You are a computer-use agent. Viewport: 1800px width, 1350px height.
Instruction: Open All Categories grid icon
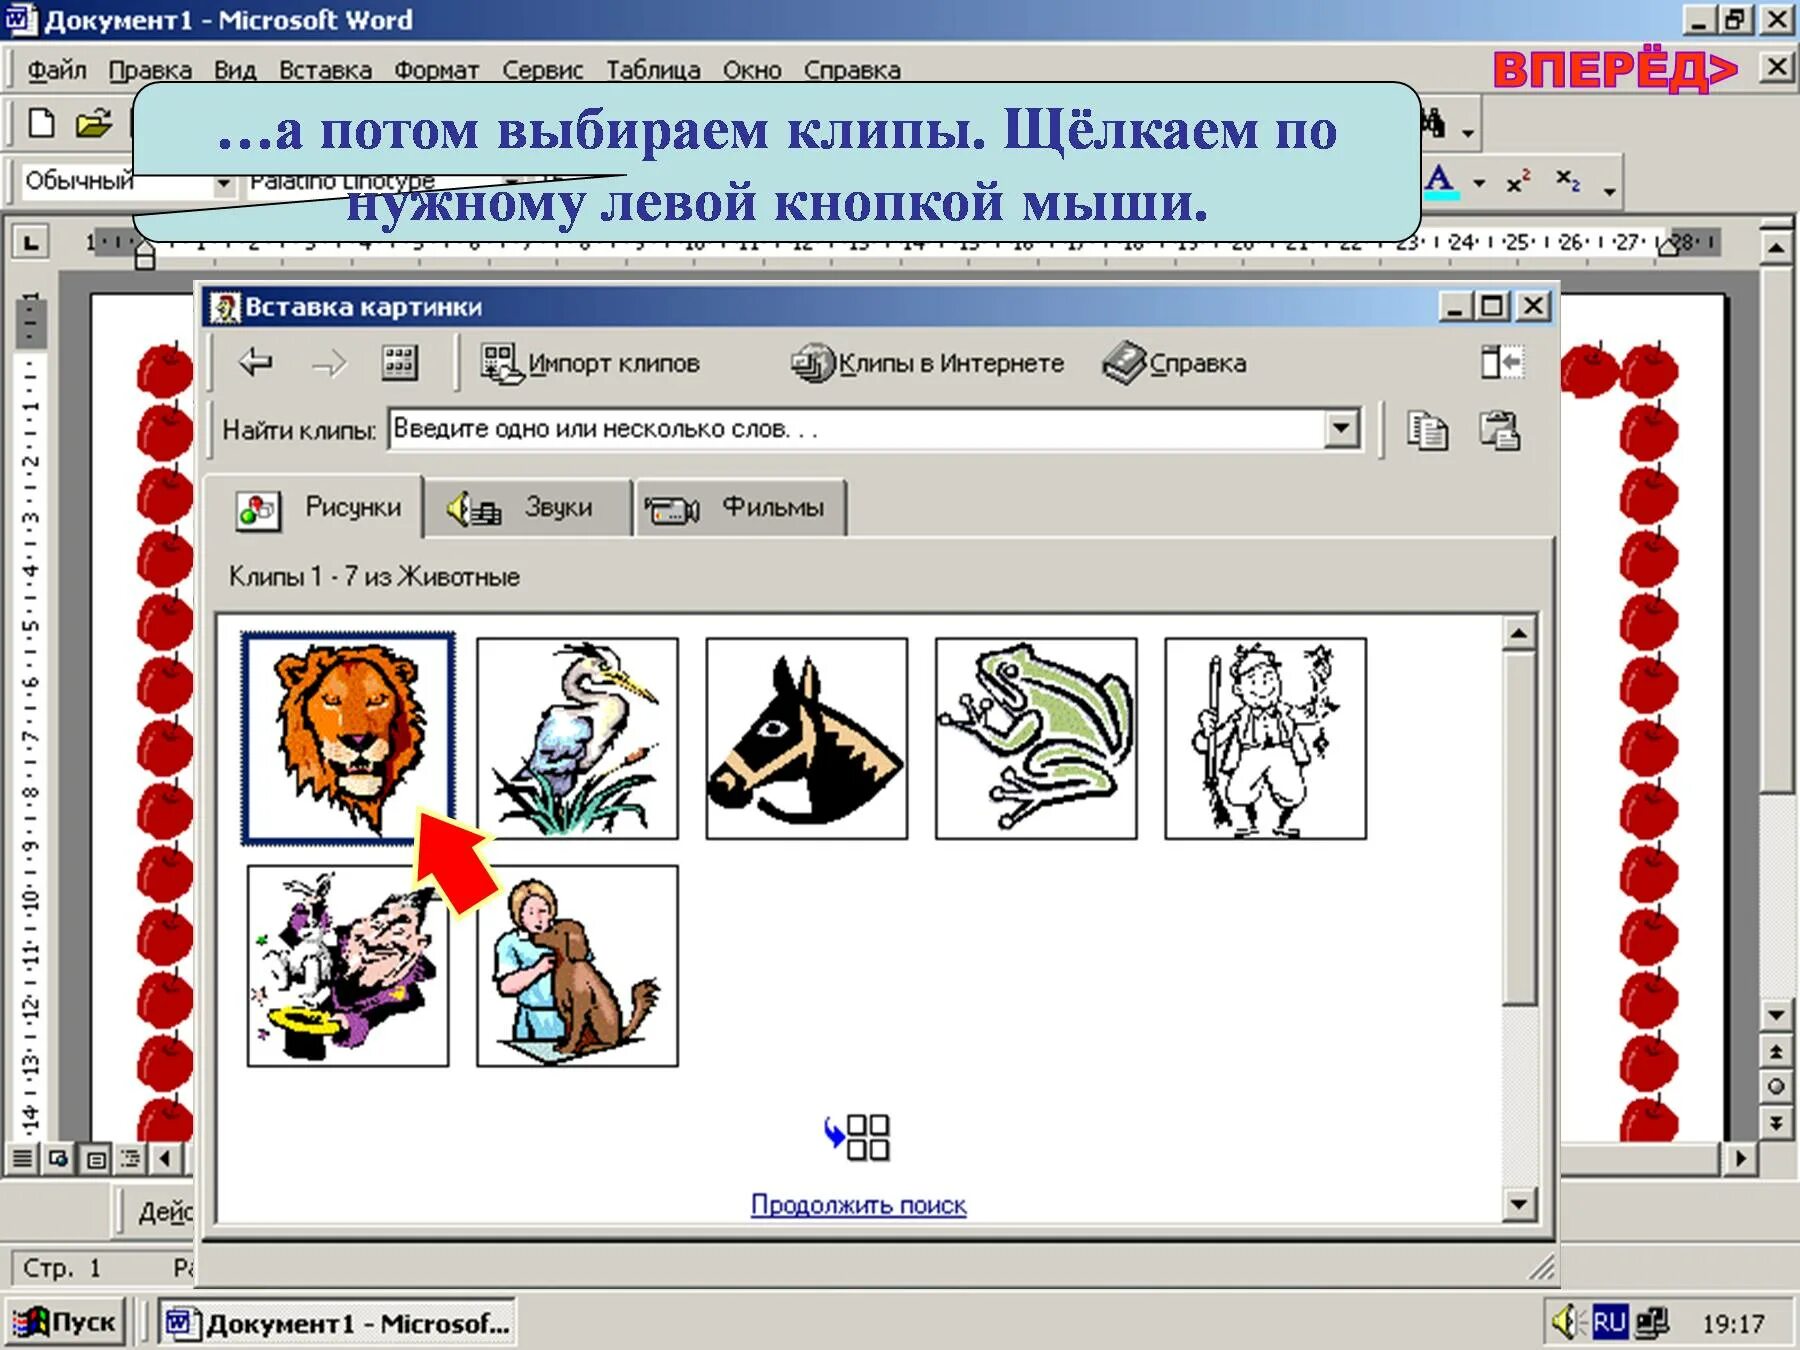400,363
